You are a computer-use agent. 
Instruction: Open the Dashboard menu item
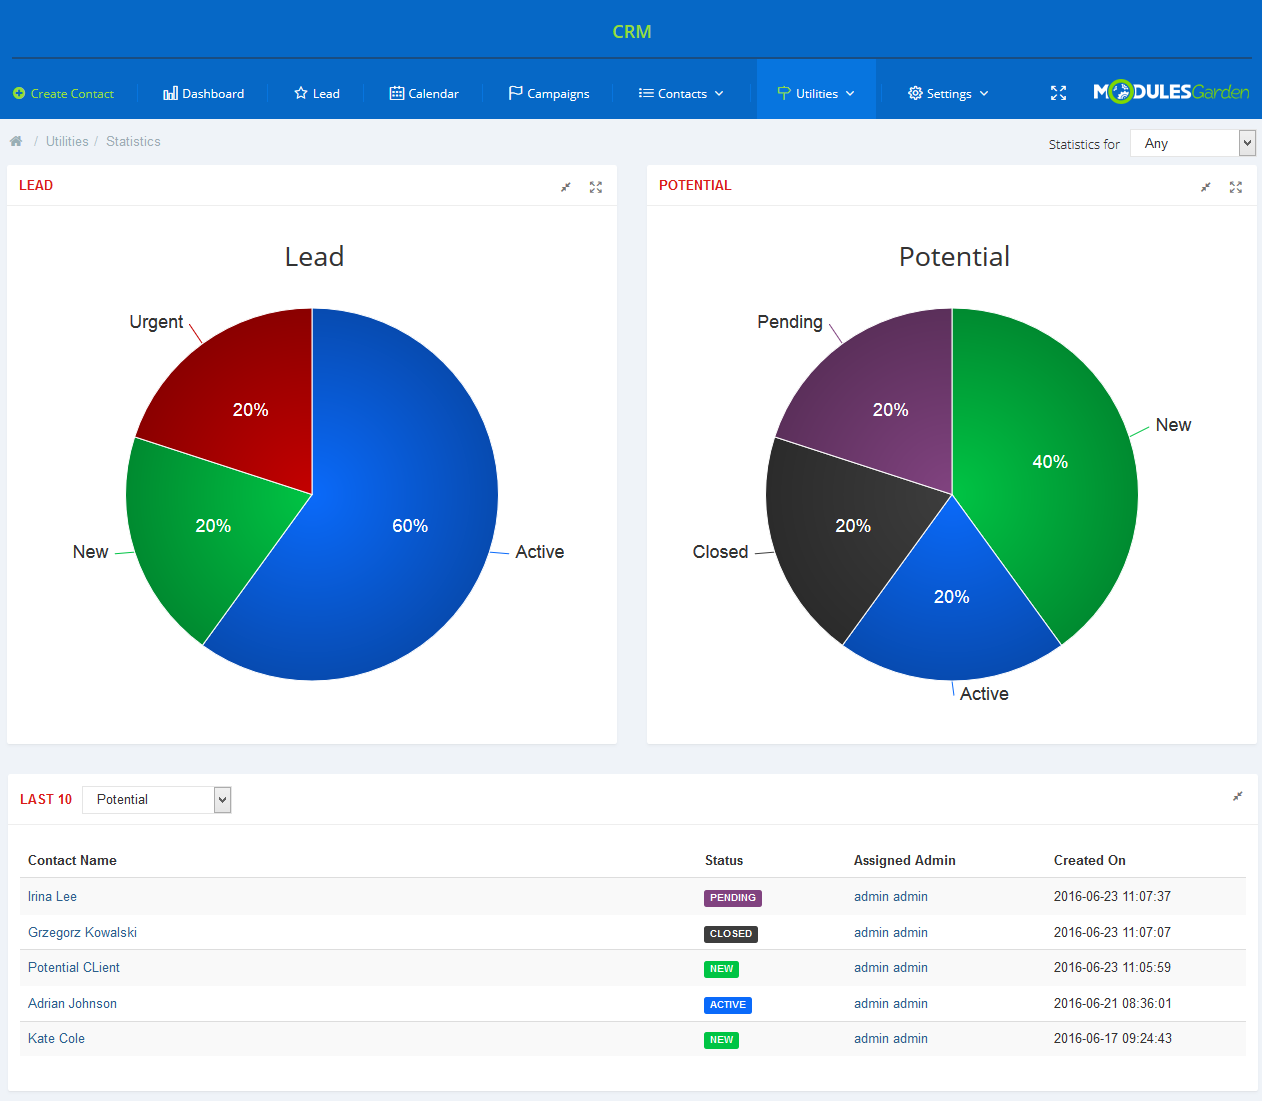click(x=203, y=93)
